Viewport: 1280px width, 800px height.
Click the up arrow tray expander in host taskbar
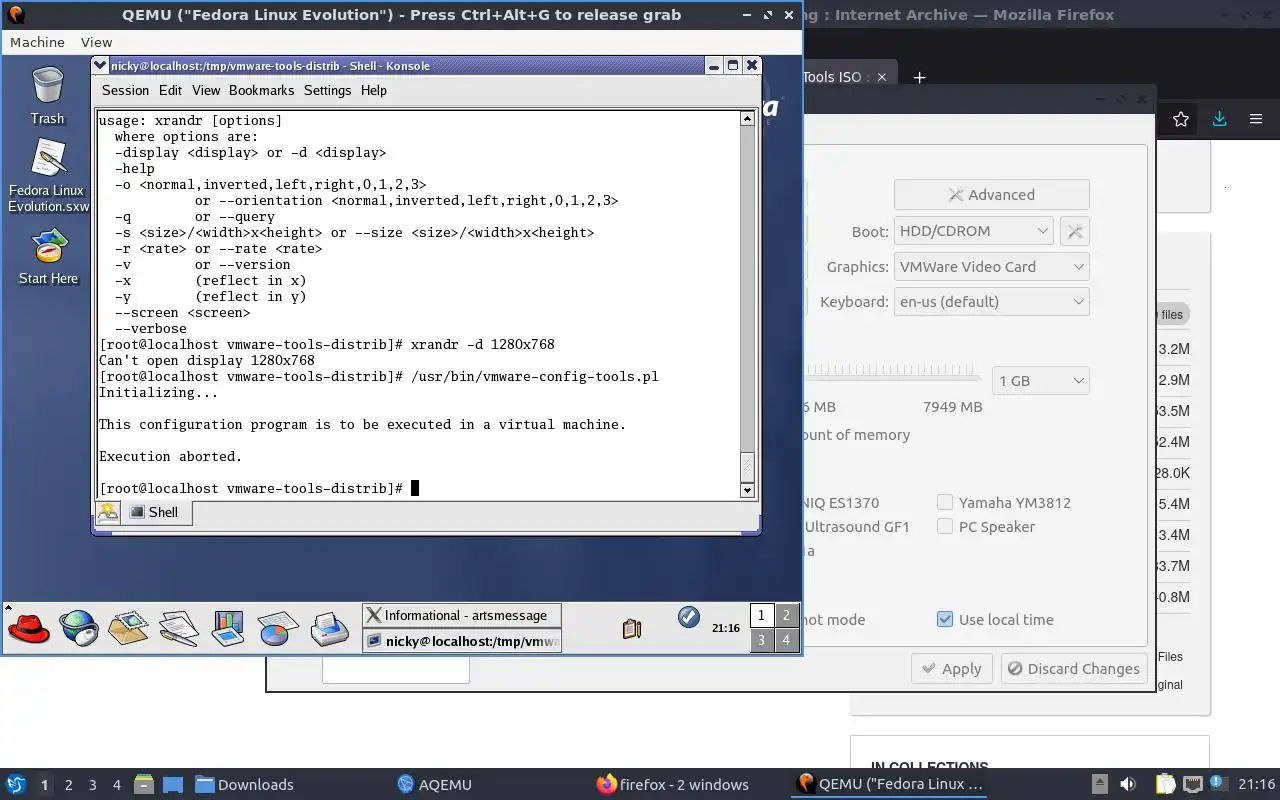(1099, 784)
